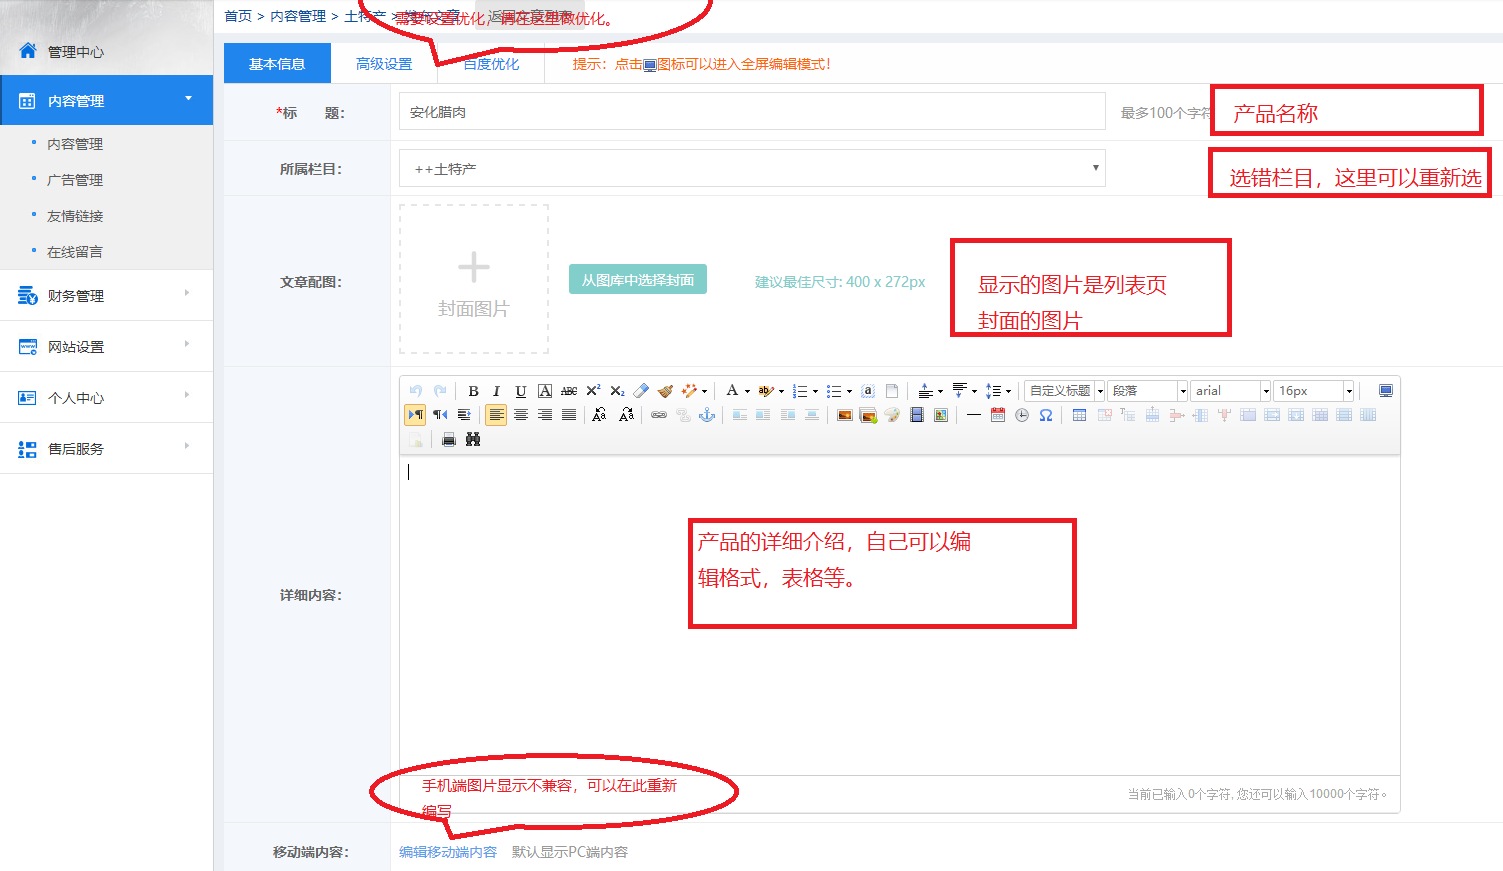
Task: Open the 编辑移动端内容 link
Action: click(x=448, y=852)
